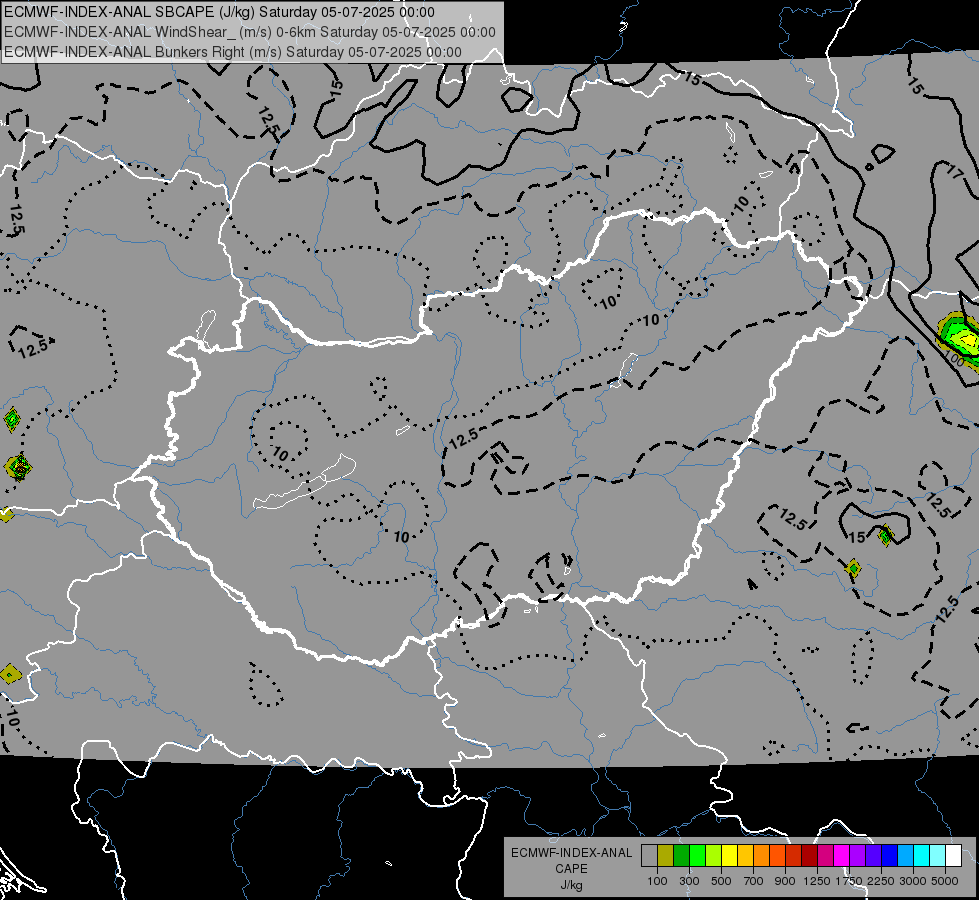979x900 pixels.
Task: Click the CAPE label in the legend
Action: 571,869
